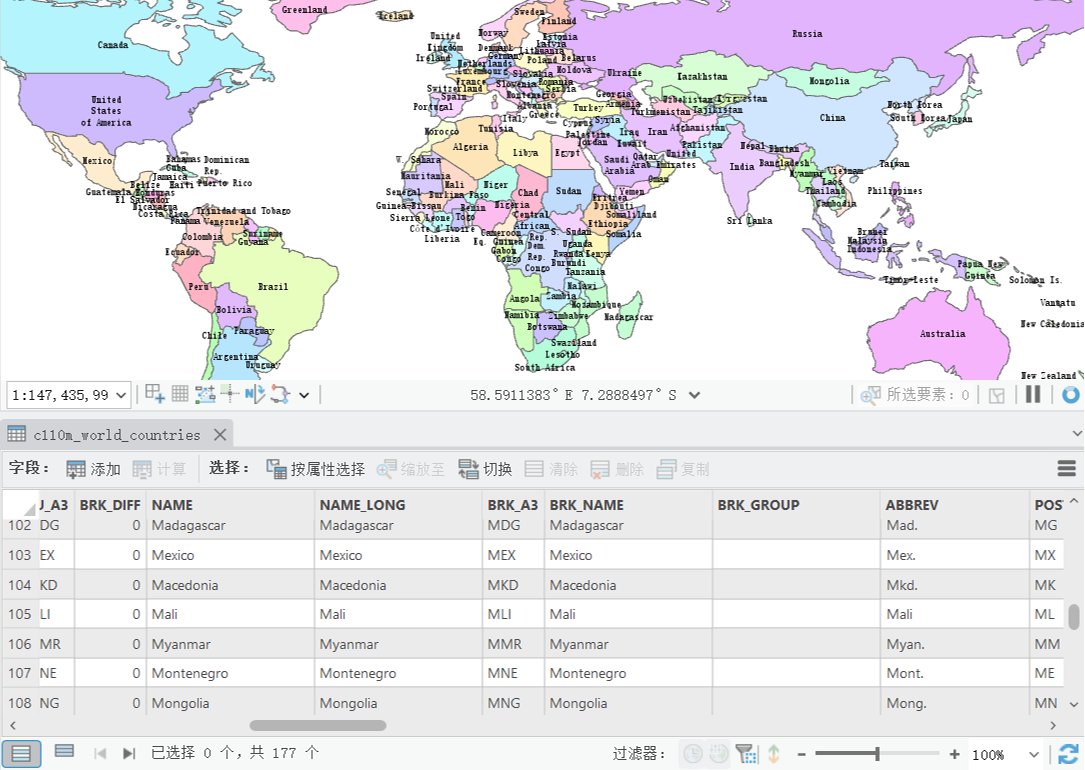
Task: Close the c110m_world_countries table tab
Action: pyautogui.click(x=220, y=434)
